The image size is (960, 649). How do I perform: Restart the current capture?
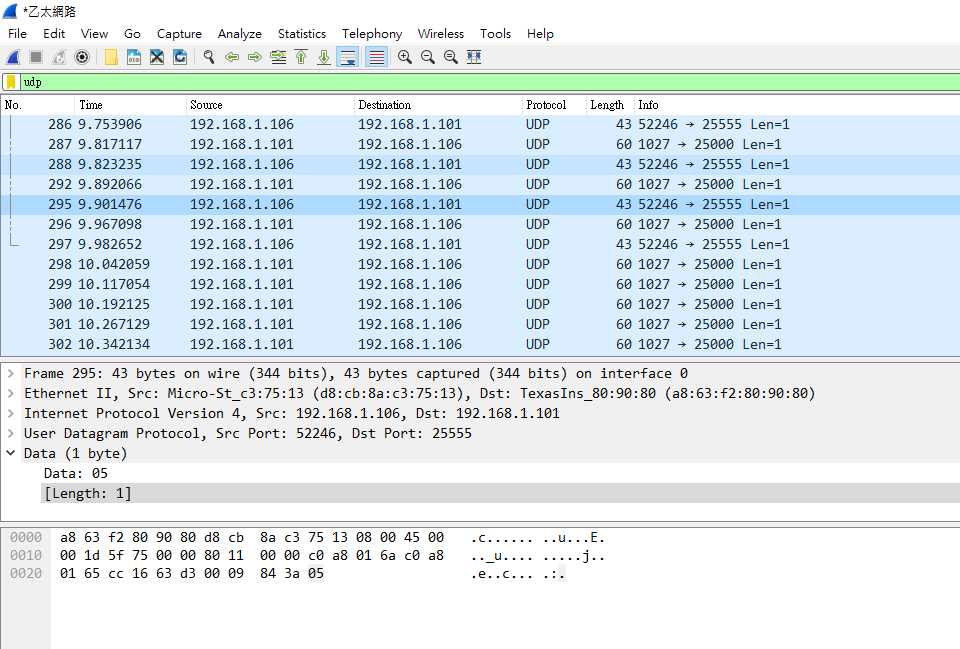(x=59, y=57)
